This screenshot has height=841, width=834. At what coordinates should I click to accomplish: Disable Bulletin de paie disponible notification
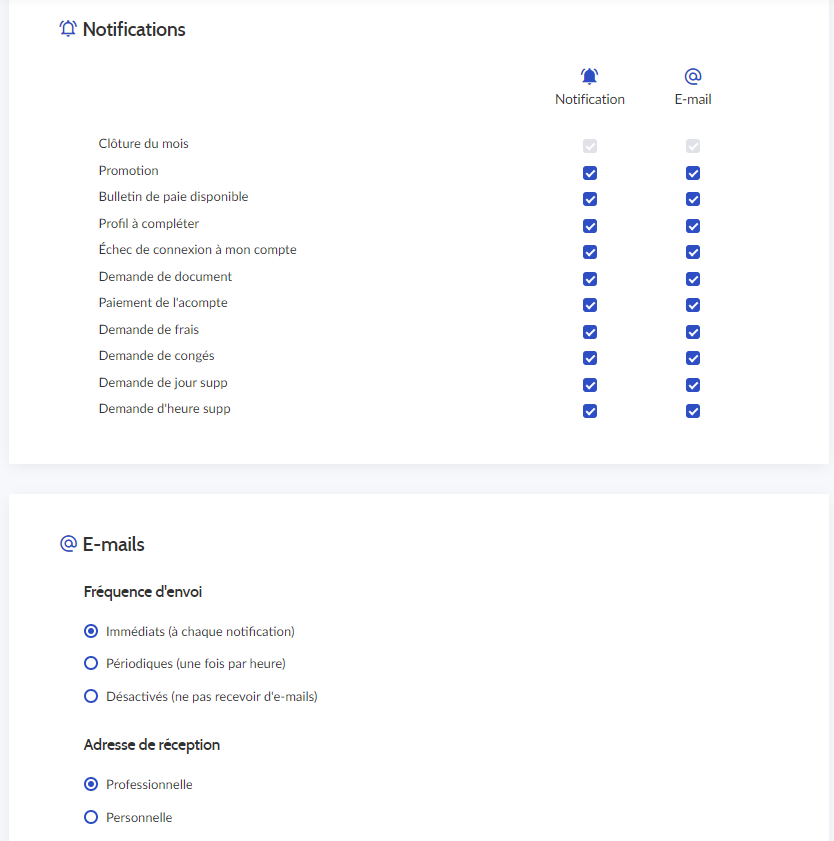tap(589, 199)
